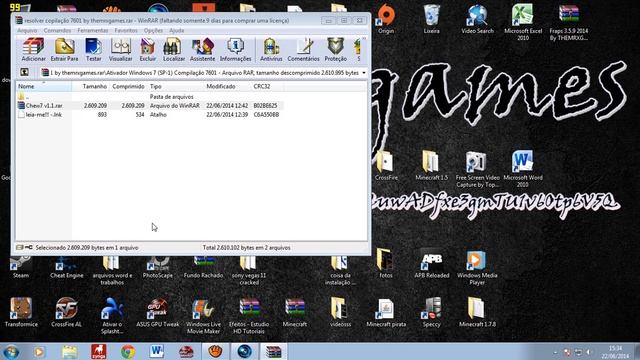Open Word from the taskbar
Viewport: 640px width, 360px height.
(x=156, y=351)
